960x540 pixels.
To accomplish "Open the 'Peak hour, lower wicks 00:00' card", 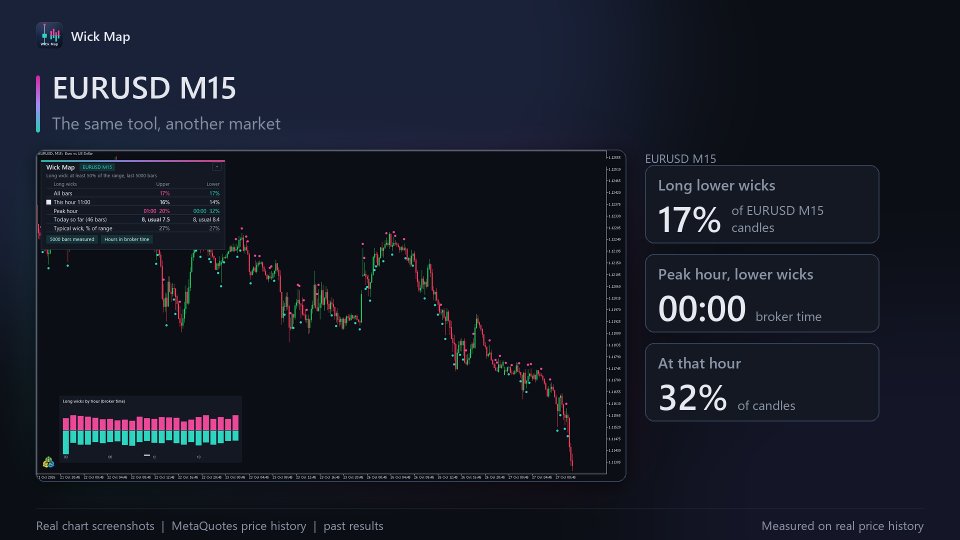I will tap(762, 293).
